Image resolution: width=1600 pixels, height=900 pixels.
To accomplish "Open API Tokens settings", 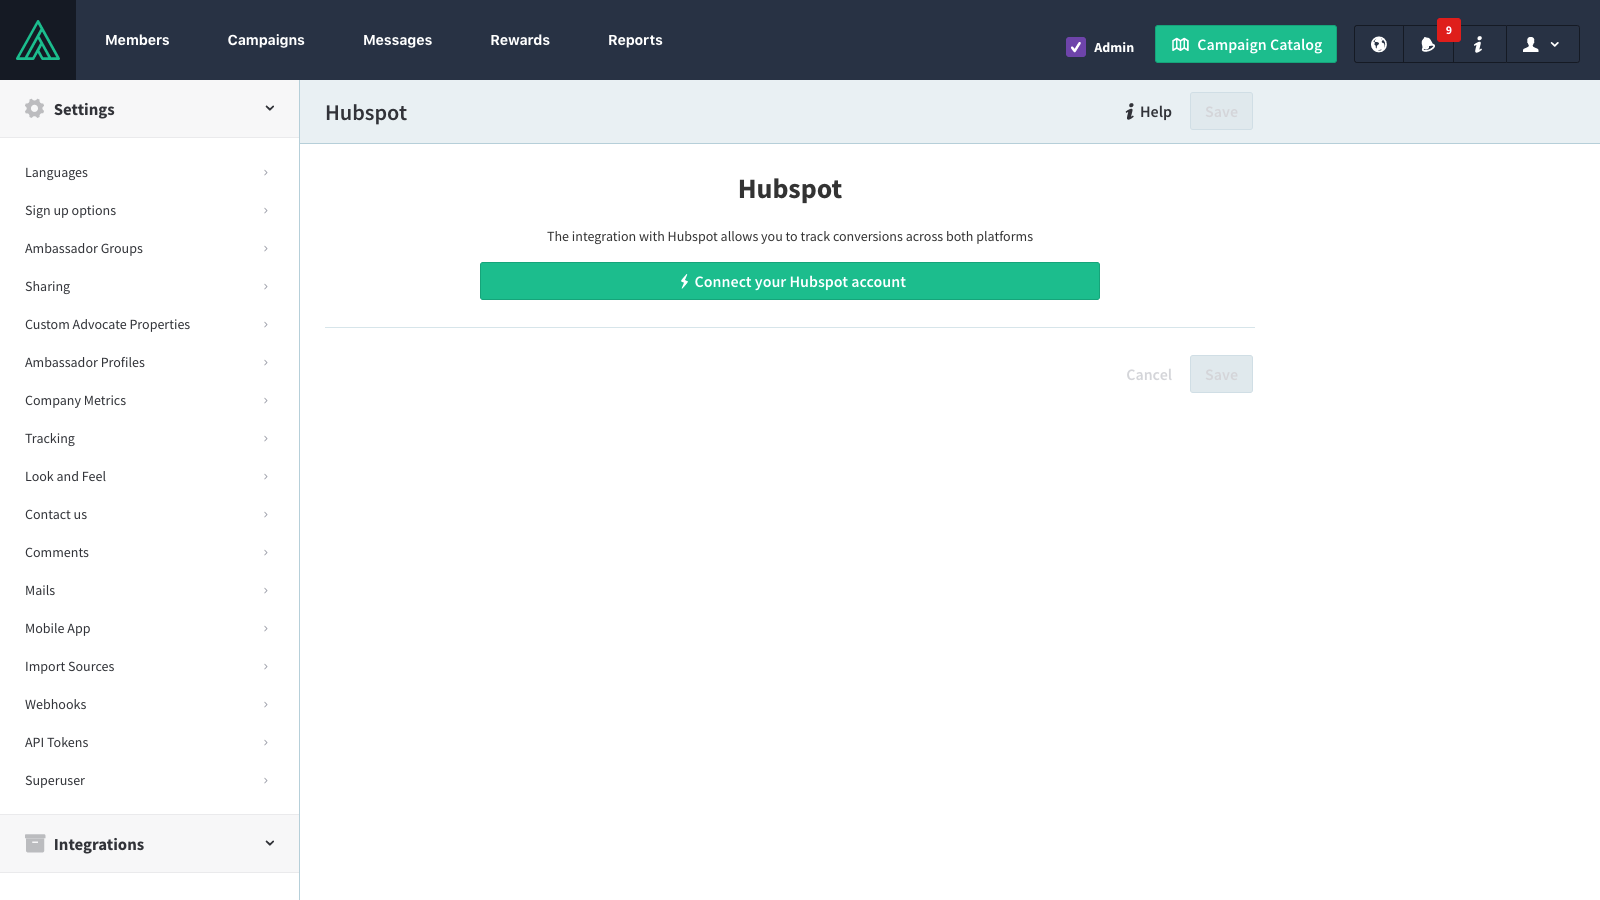I will point(57,743).
